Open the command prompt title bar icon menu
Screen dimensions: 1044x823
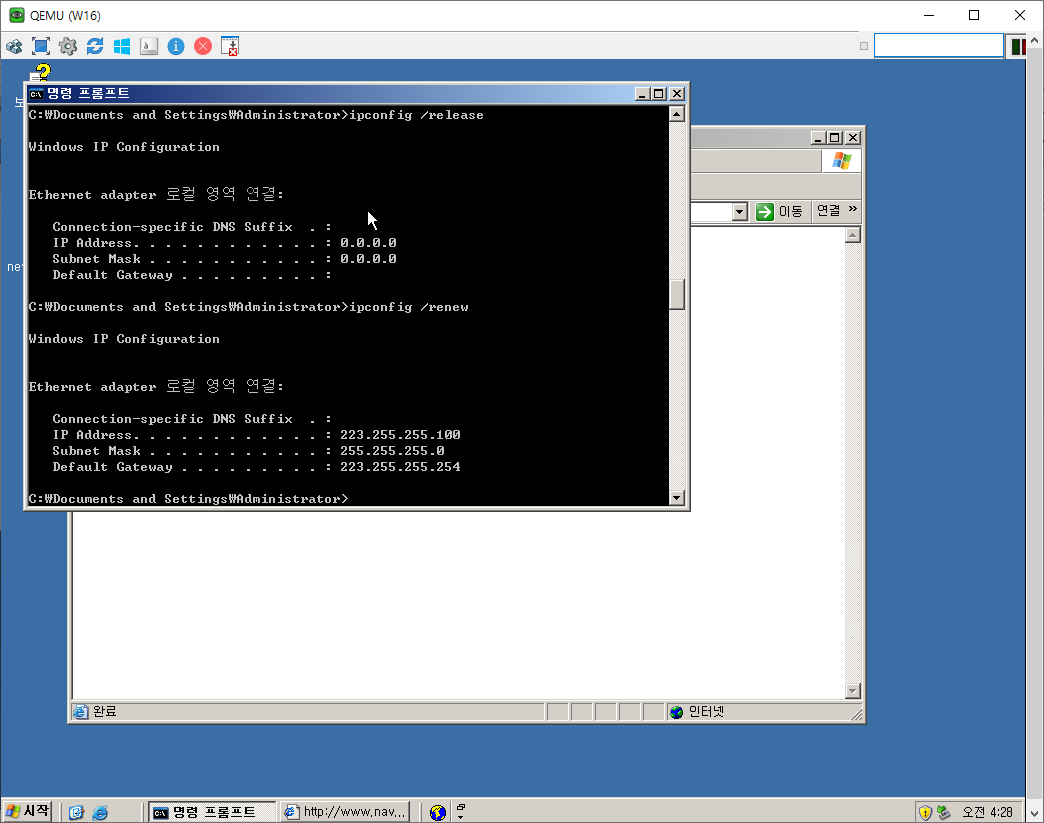36,94
